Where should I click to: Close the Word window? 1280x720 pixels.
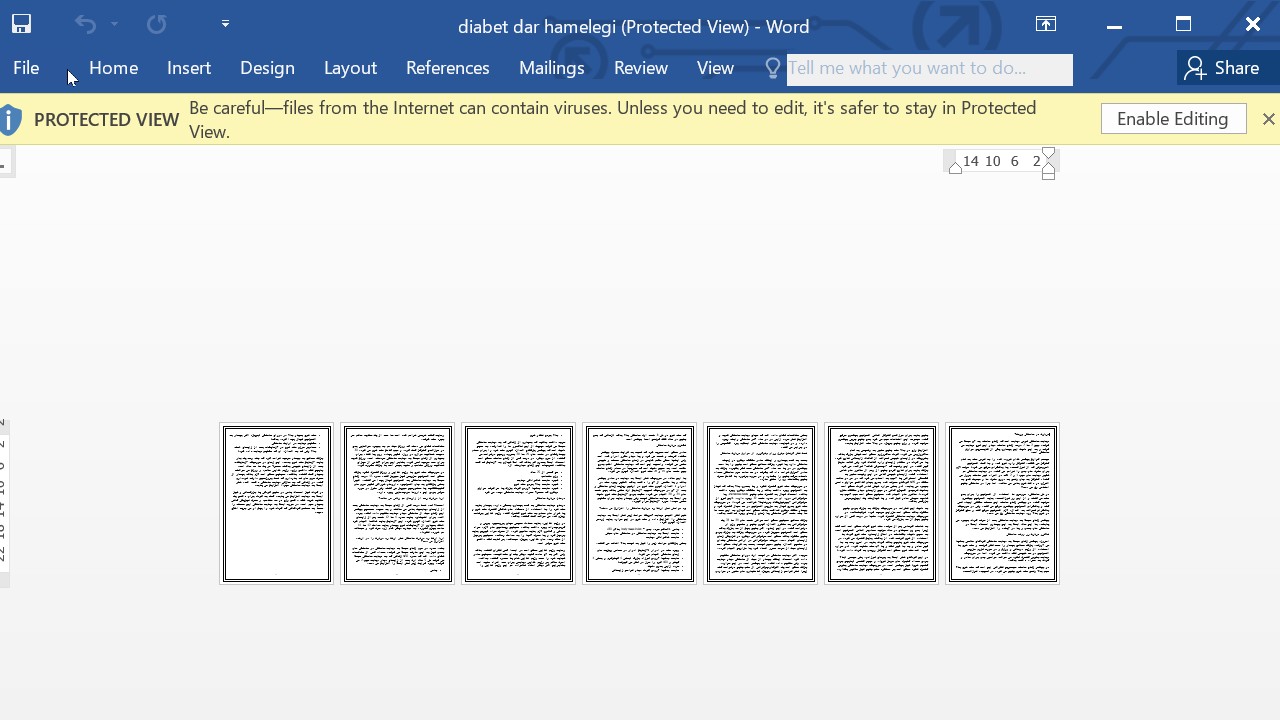click(1253, 25)
